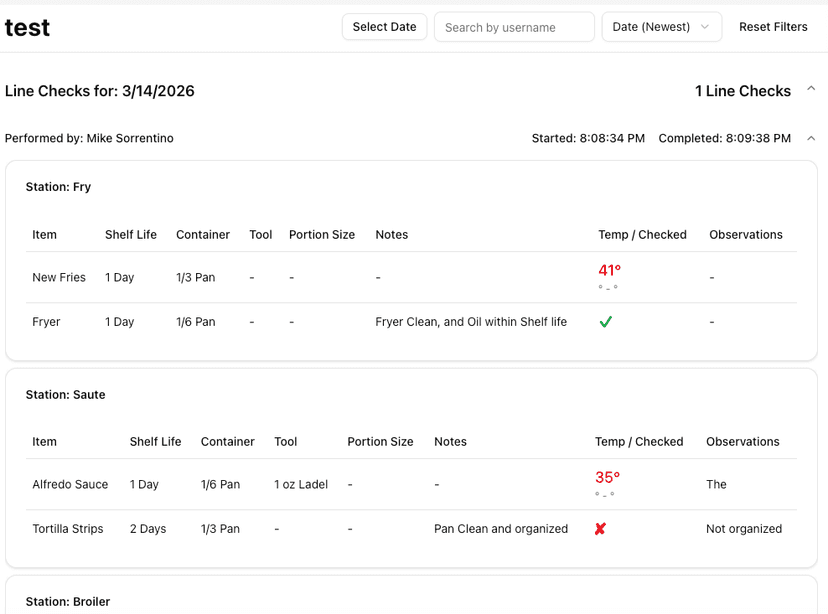828x614 pixels.
Task: Click the test page title
Action: pyautogui.click(x=27, y=28)
